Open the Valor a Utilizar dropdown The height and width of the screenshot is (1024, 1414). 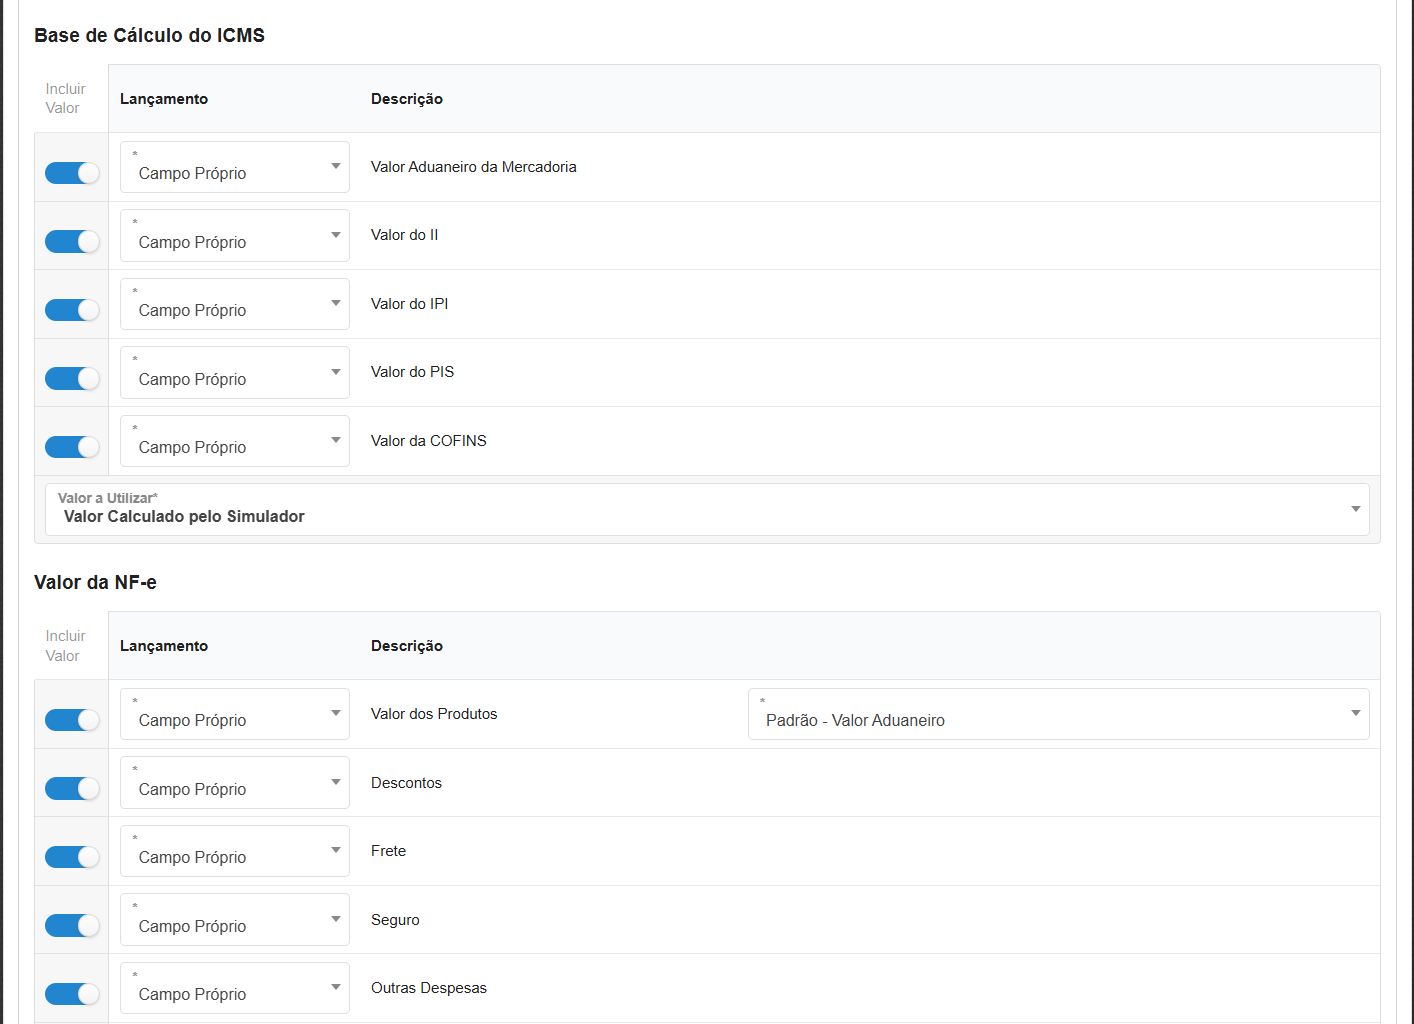(x=707, y=510)
